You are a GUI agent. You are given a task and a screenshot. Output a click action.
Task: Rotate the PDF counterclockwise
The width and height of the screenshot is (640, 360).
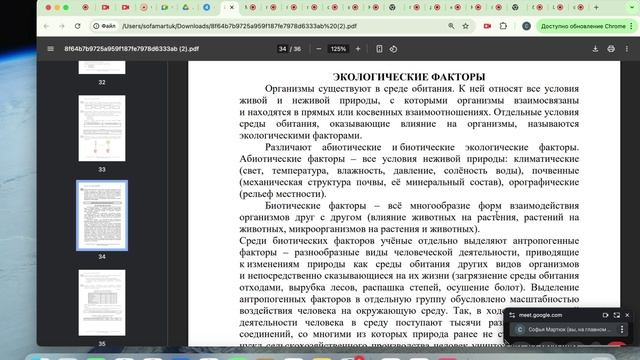pyautogui.click(x=393, y=49)
